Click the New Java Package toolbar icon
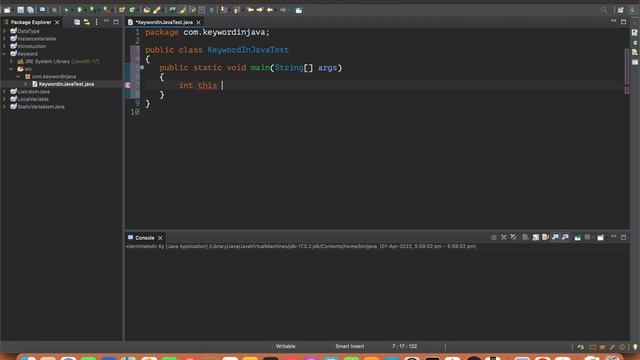Image resolution: width=640 pixels, height=360 pixels. [122, 10]
